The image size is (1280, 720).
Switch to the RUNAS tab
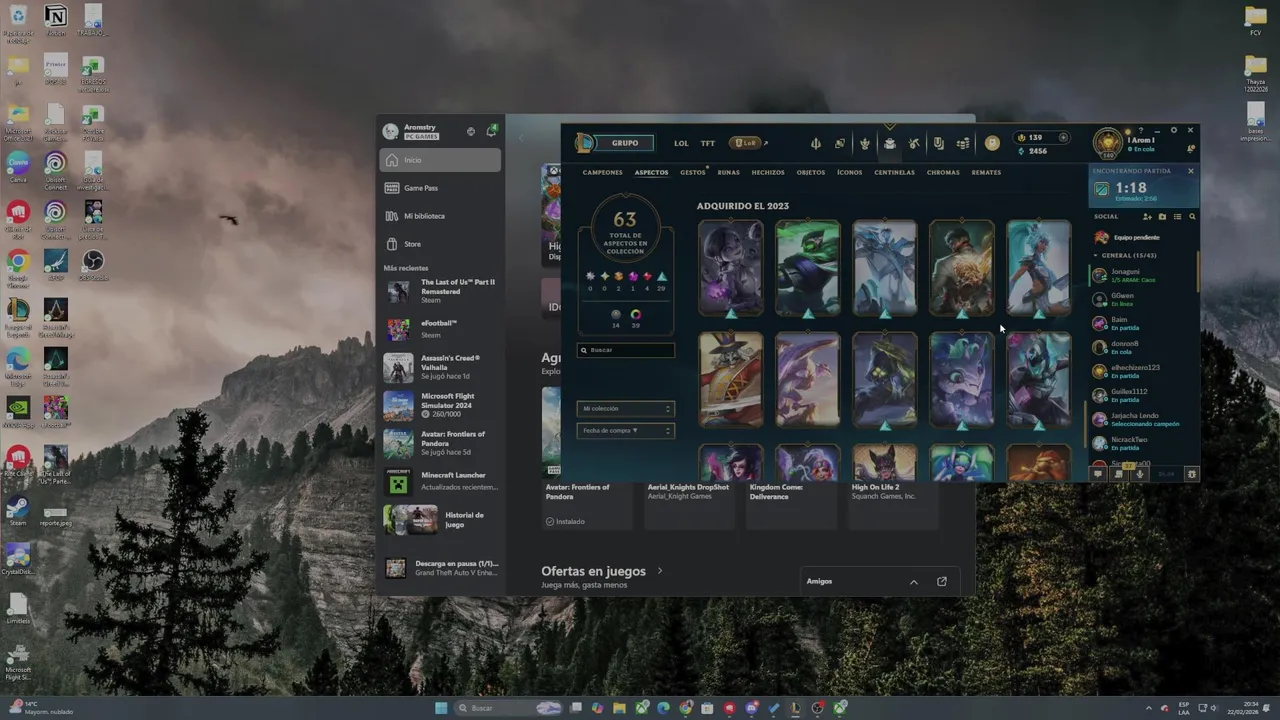click(x=729, y=172)
